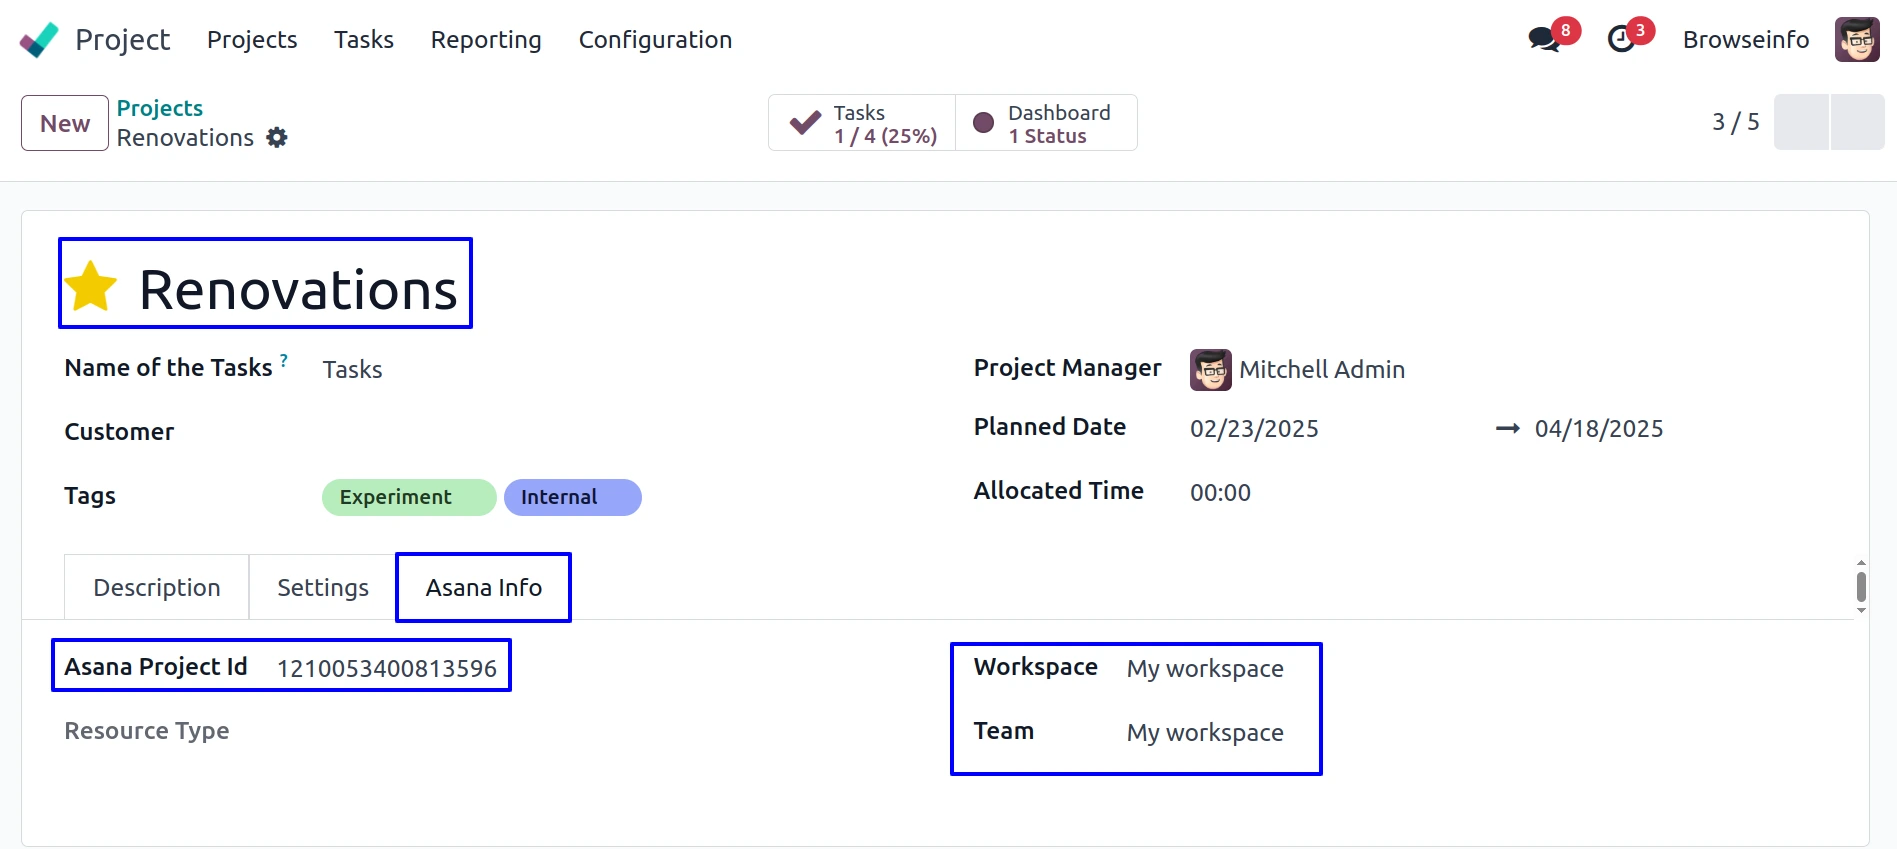1897x849 pixels.
Task: Open the Reporting menu
Action: click(486, 40)
